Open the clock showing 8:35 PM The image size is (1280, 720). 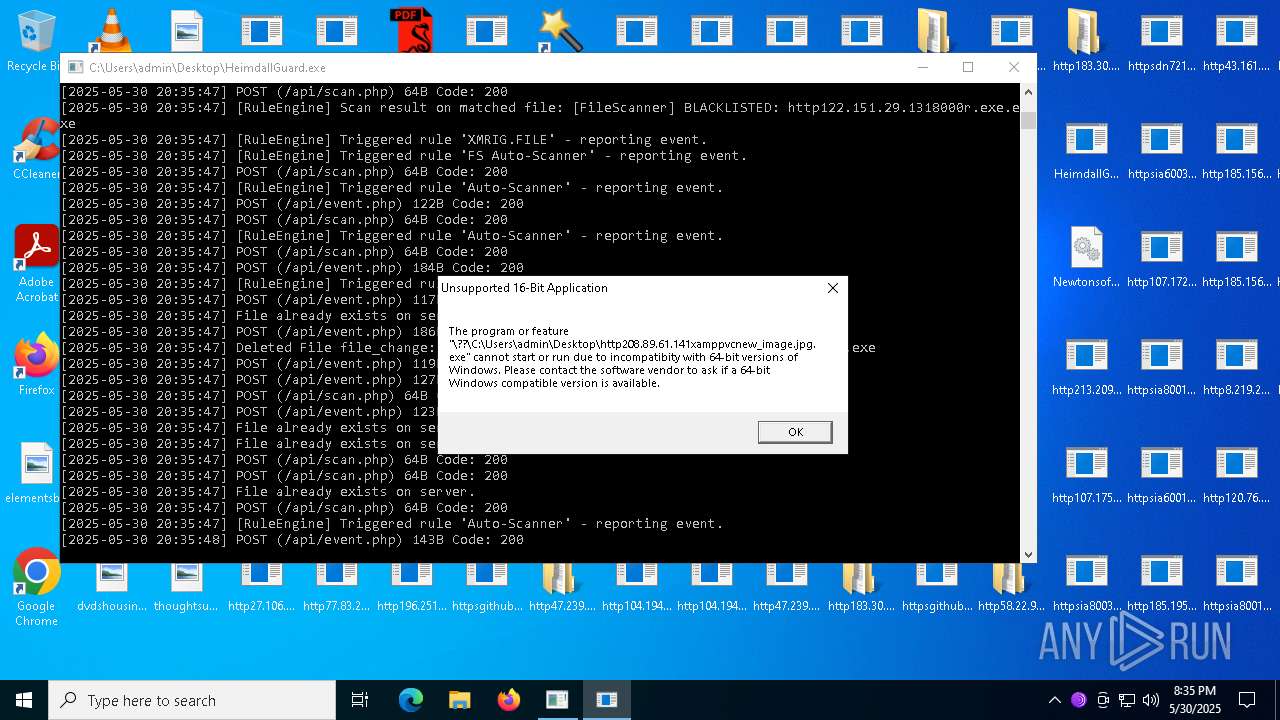click(1195, 700)
